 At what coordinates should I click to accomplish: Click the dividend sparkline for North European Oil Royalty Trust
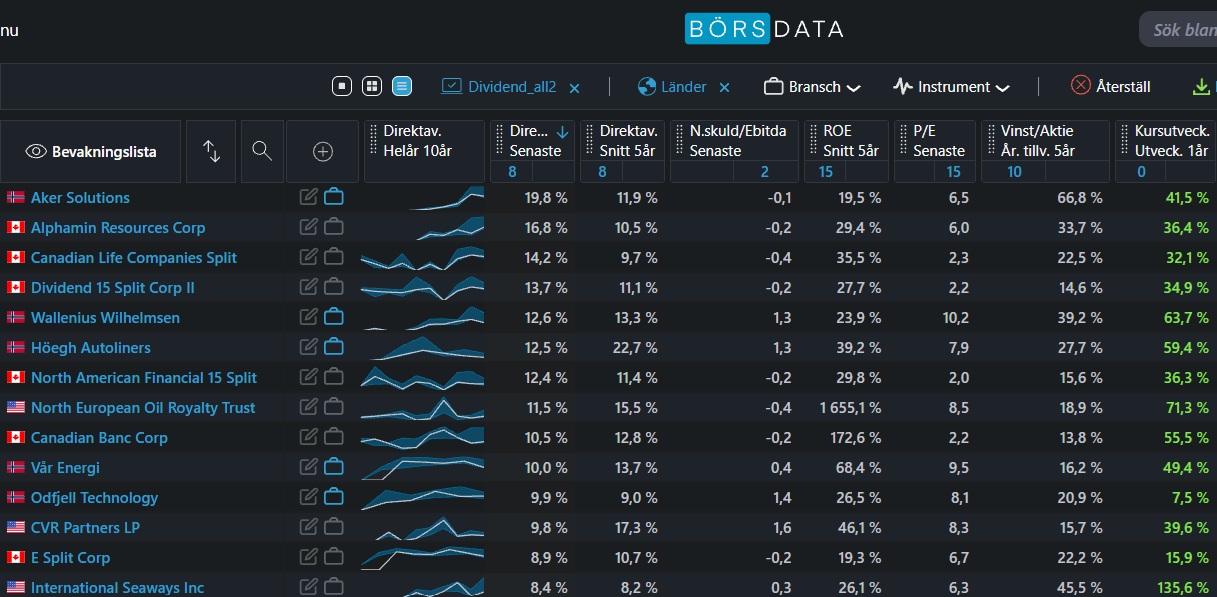(423, 407)
